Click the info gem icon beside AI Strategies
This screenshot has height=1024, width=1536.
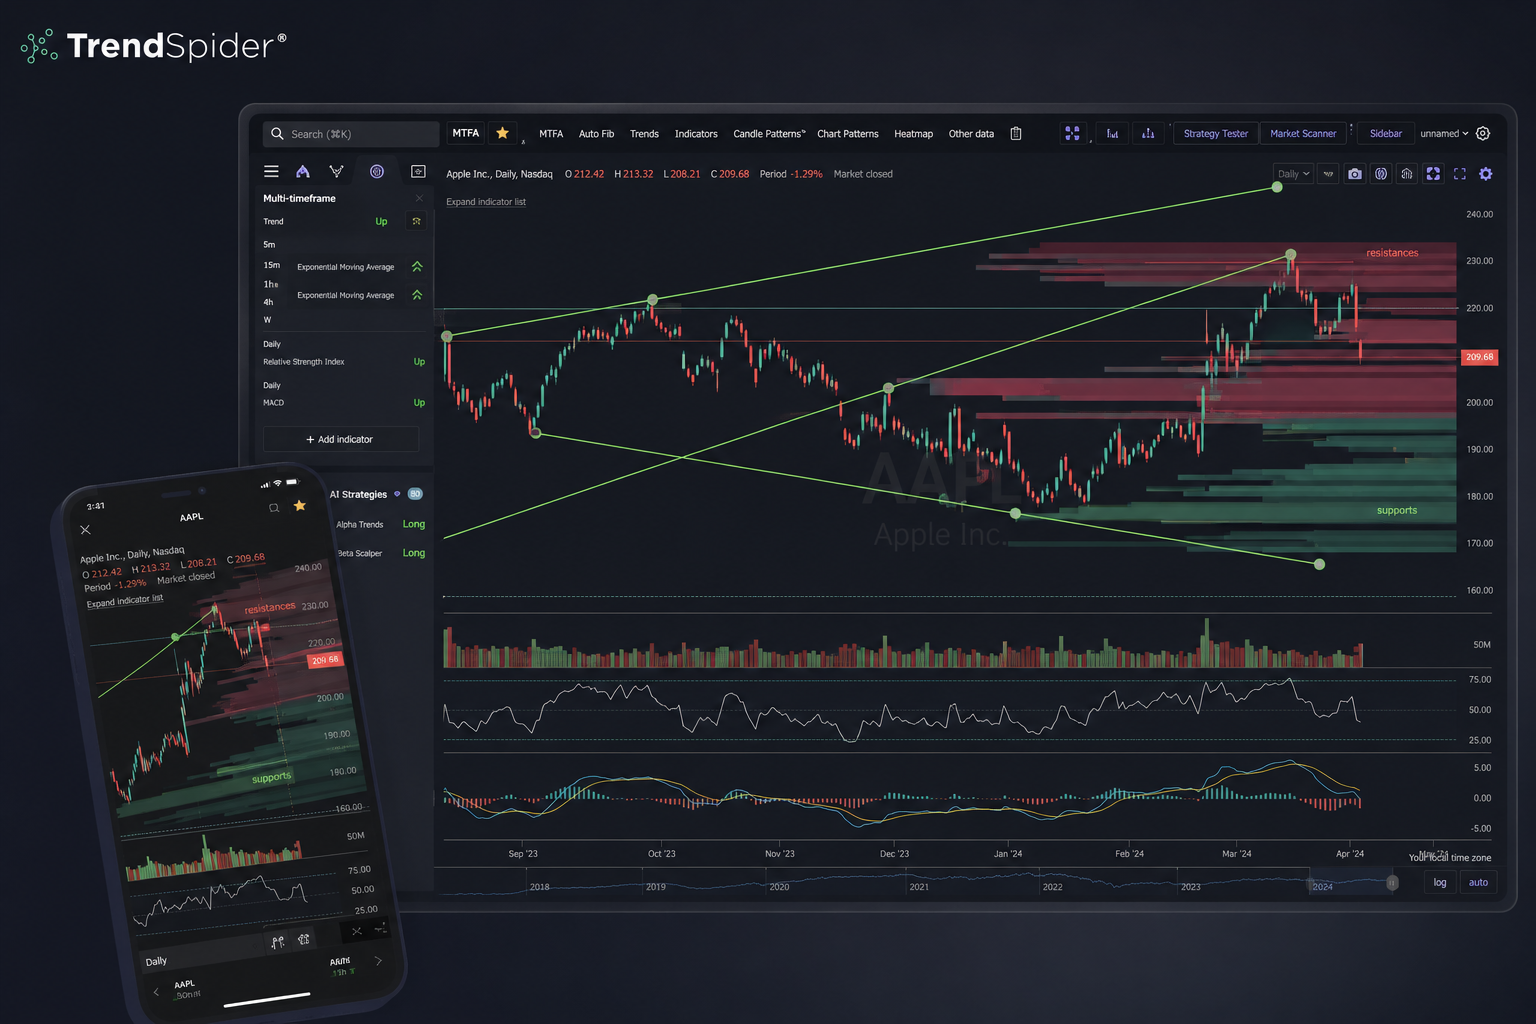tap(397, 494)
